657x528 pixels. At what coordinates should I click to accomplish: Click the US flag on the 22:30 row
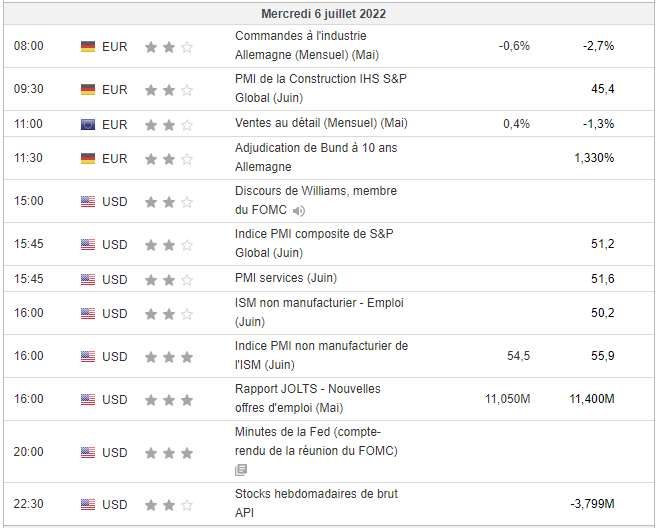coord(88,505)
